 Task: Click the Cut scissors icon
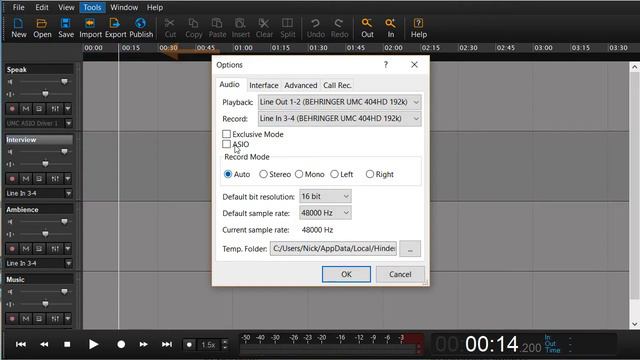(x=170, y=28)
